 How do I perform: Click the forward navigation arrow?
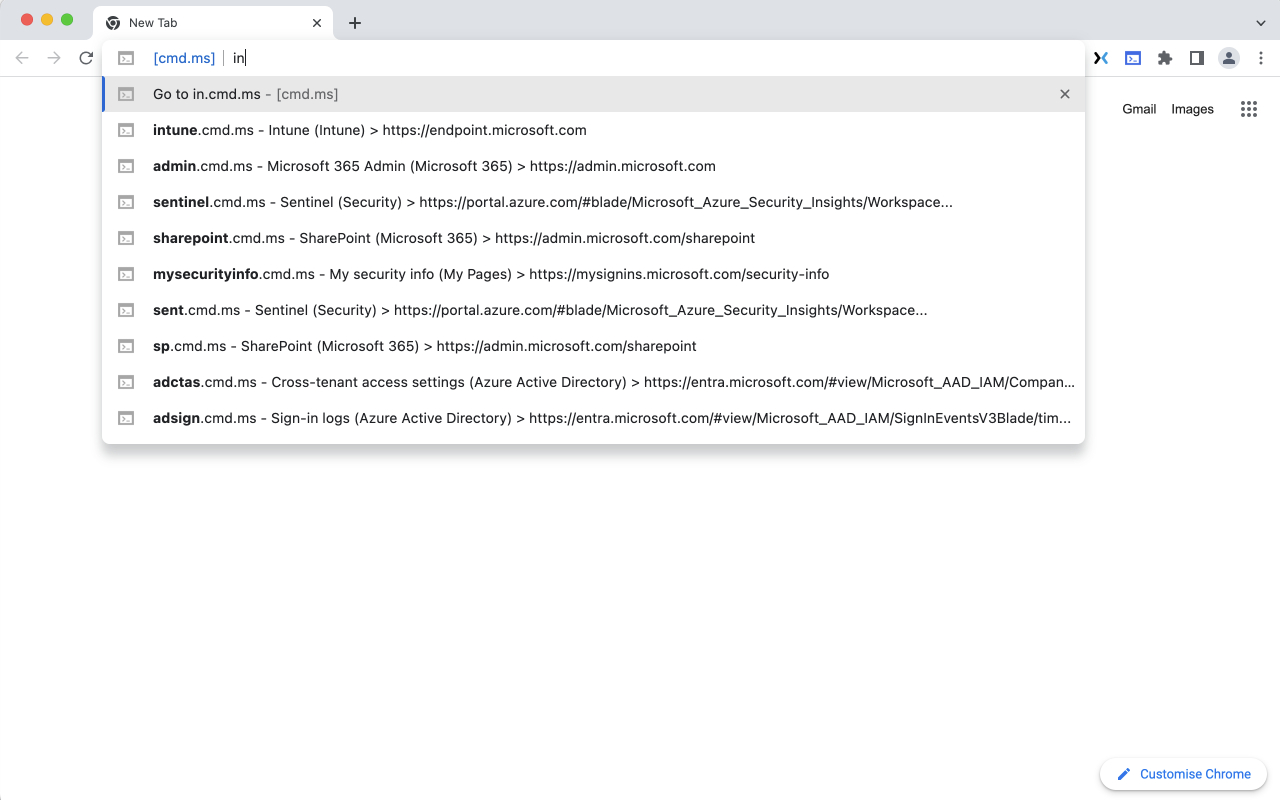point(54,58)
